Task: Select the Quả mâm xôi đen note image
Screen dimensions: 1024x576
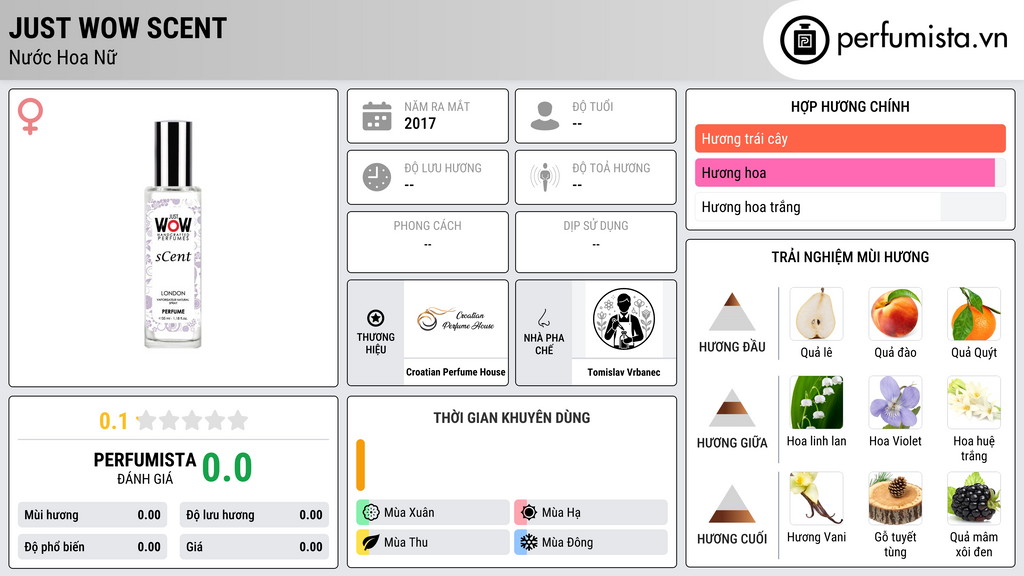Action: pos(974,498)
